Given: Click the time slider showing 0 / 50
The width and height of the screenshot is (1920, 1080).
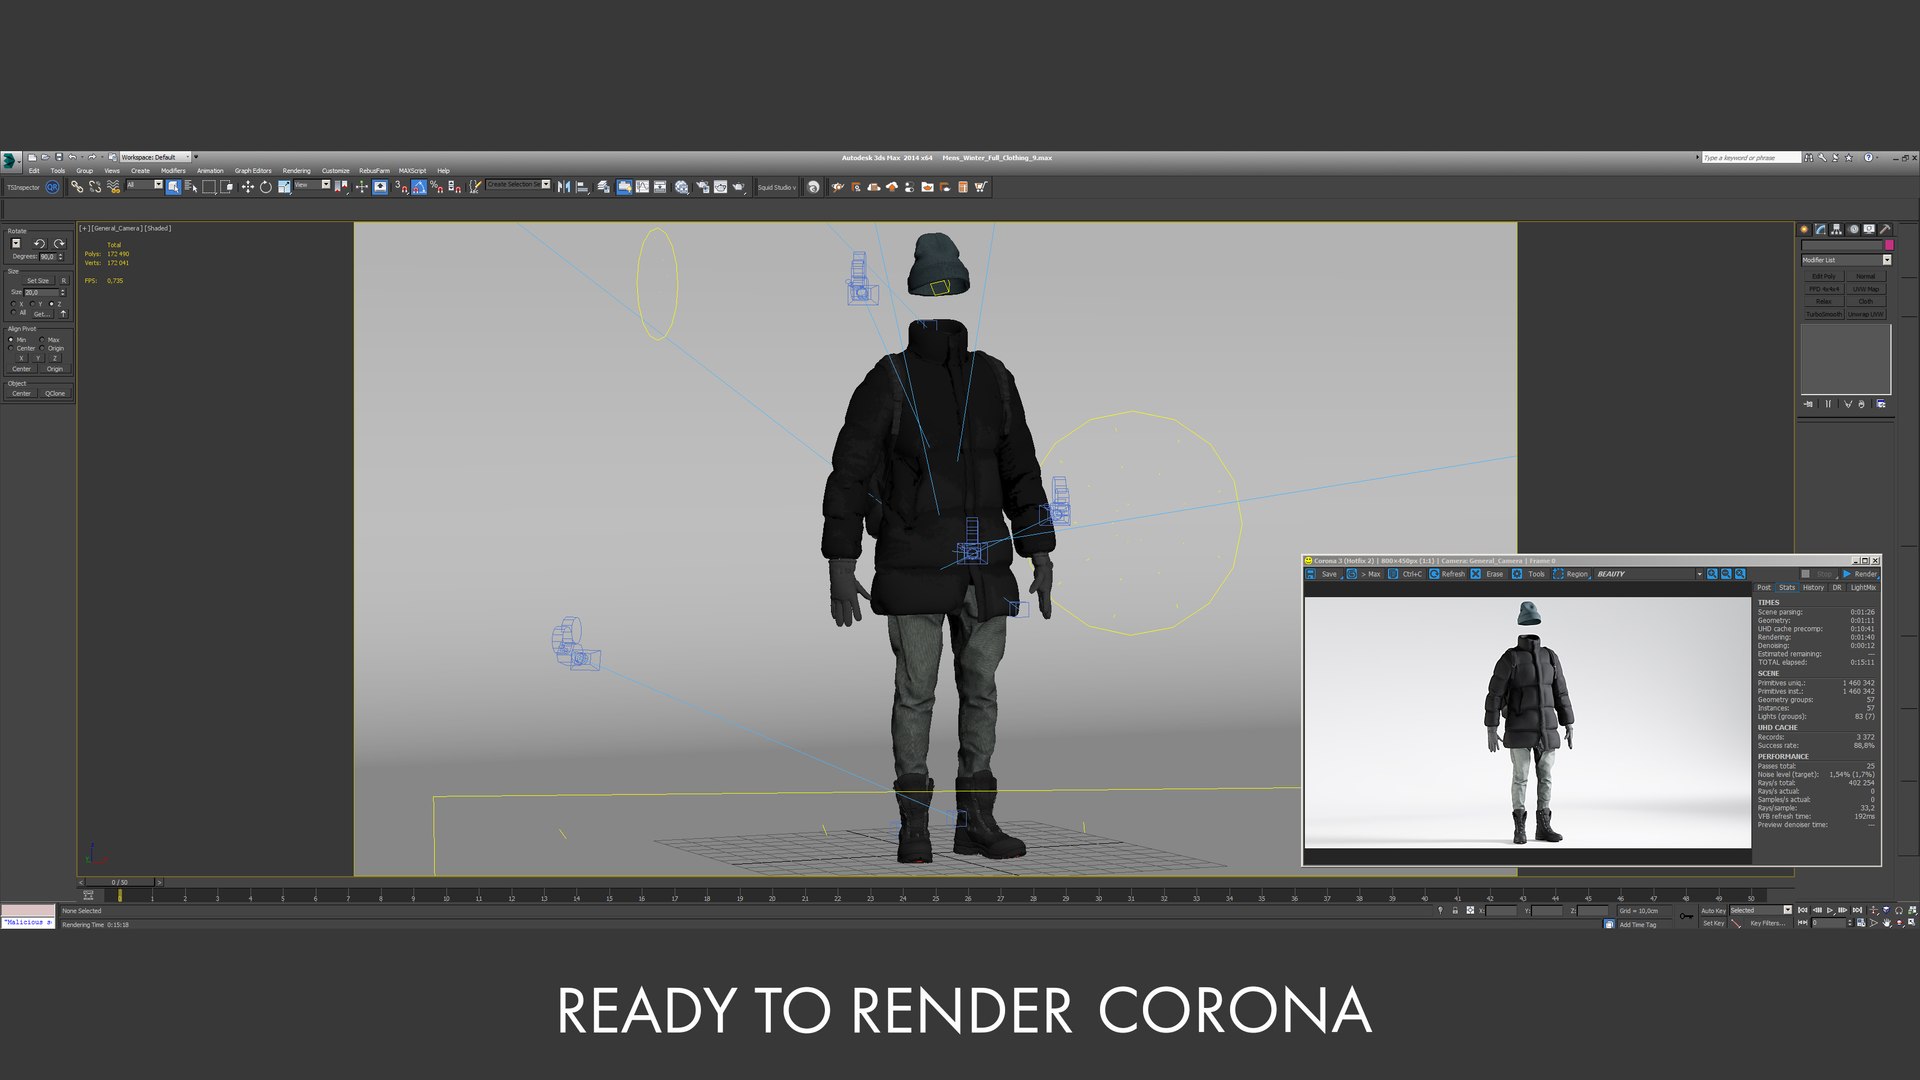Looking at the screenshot, I should 119,882.
